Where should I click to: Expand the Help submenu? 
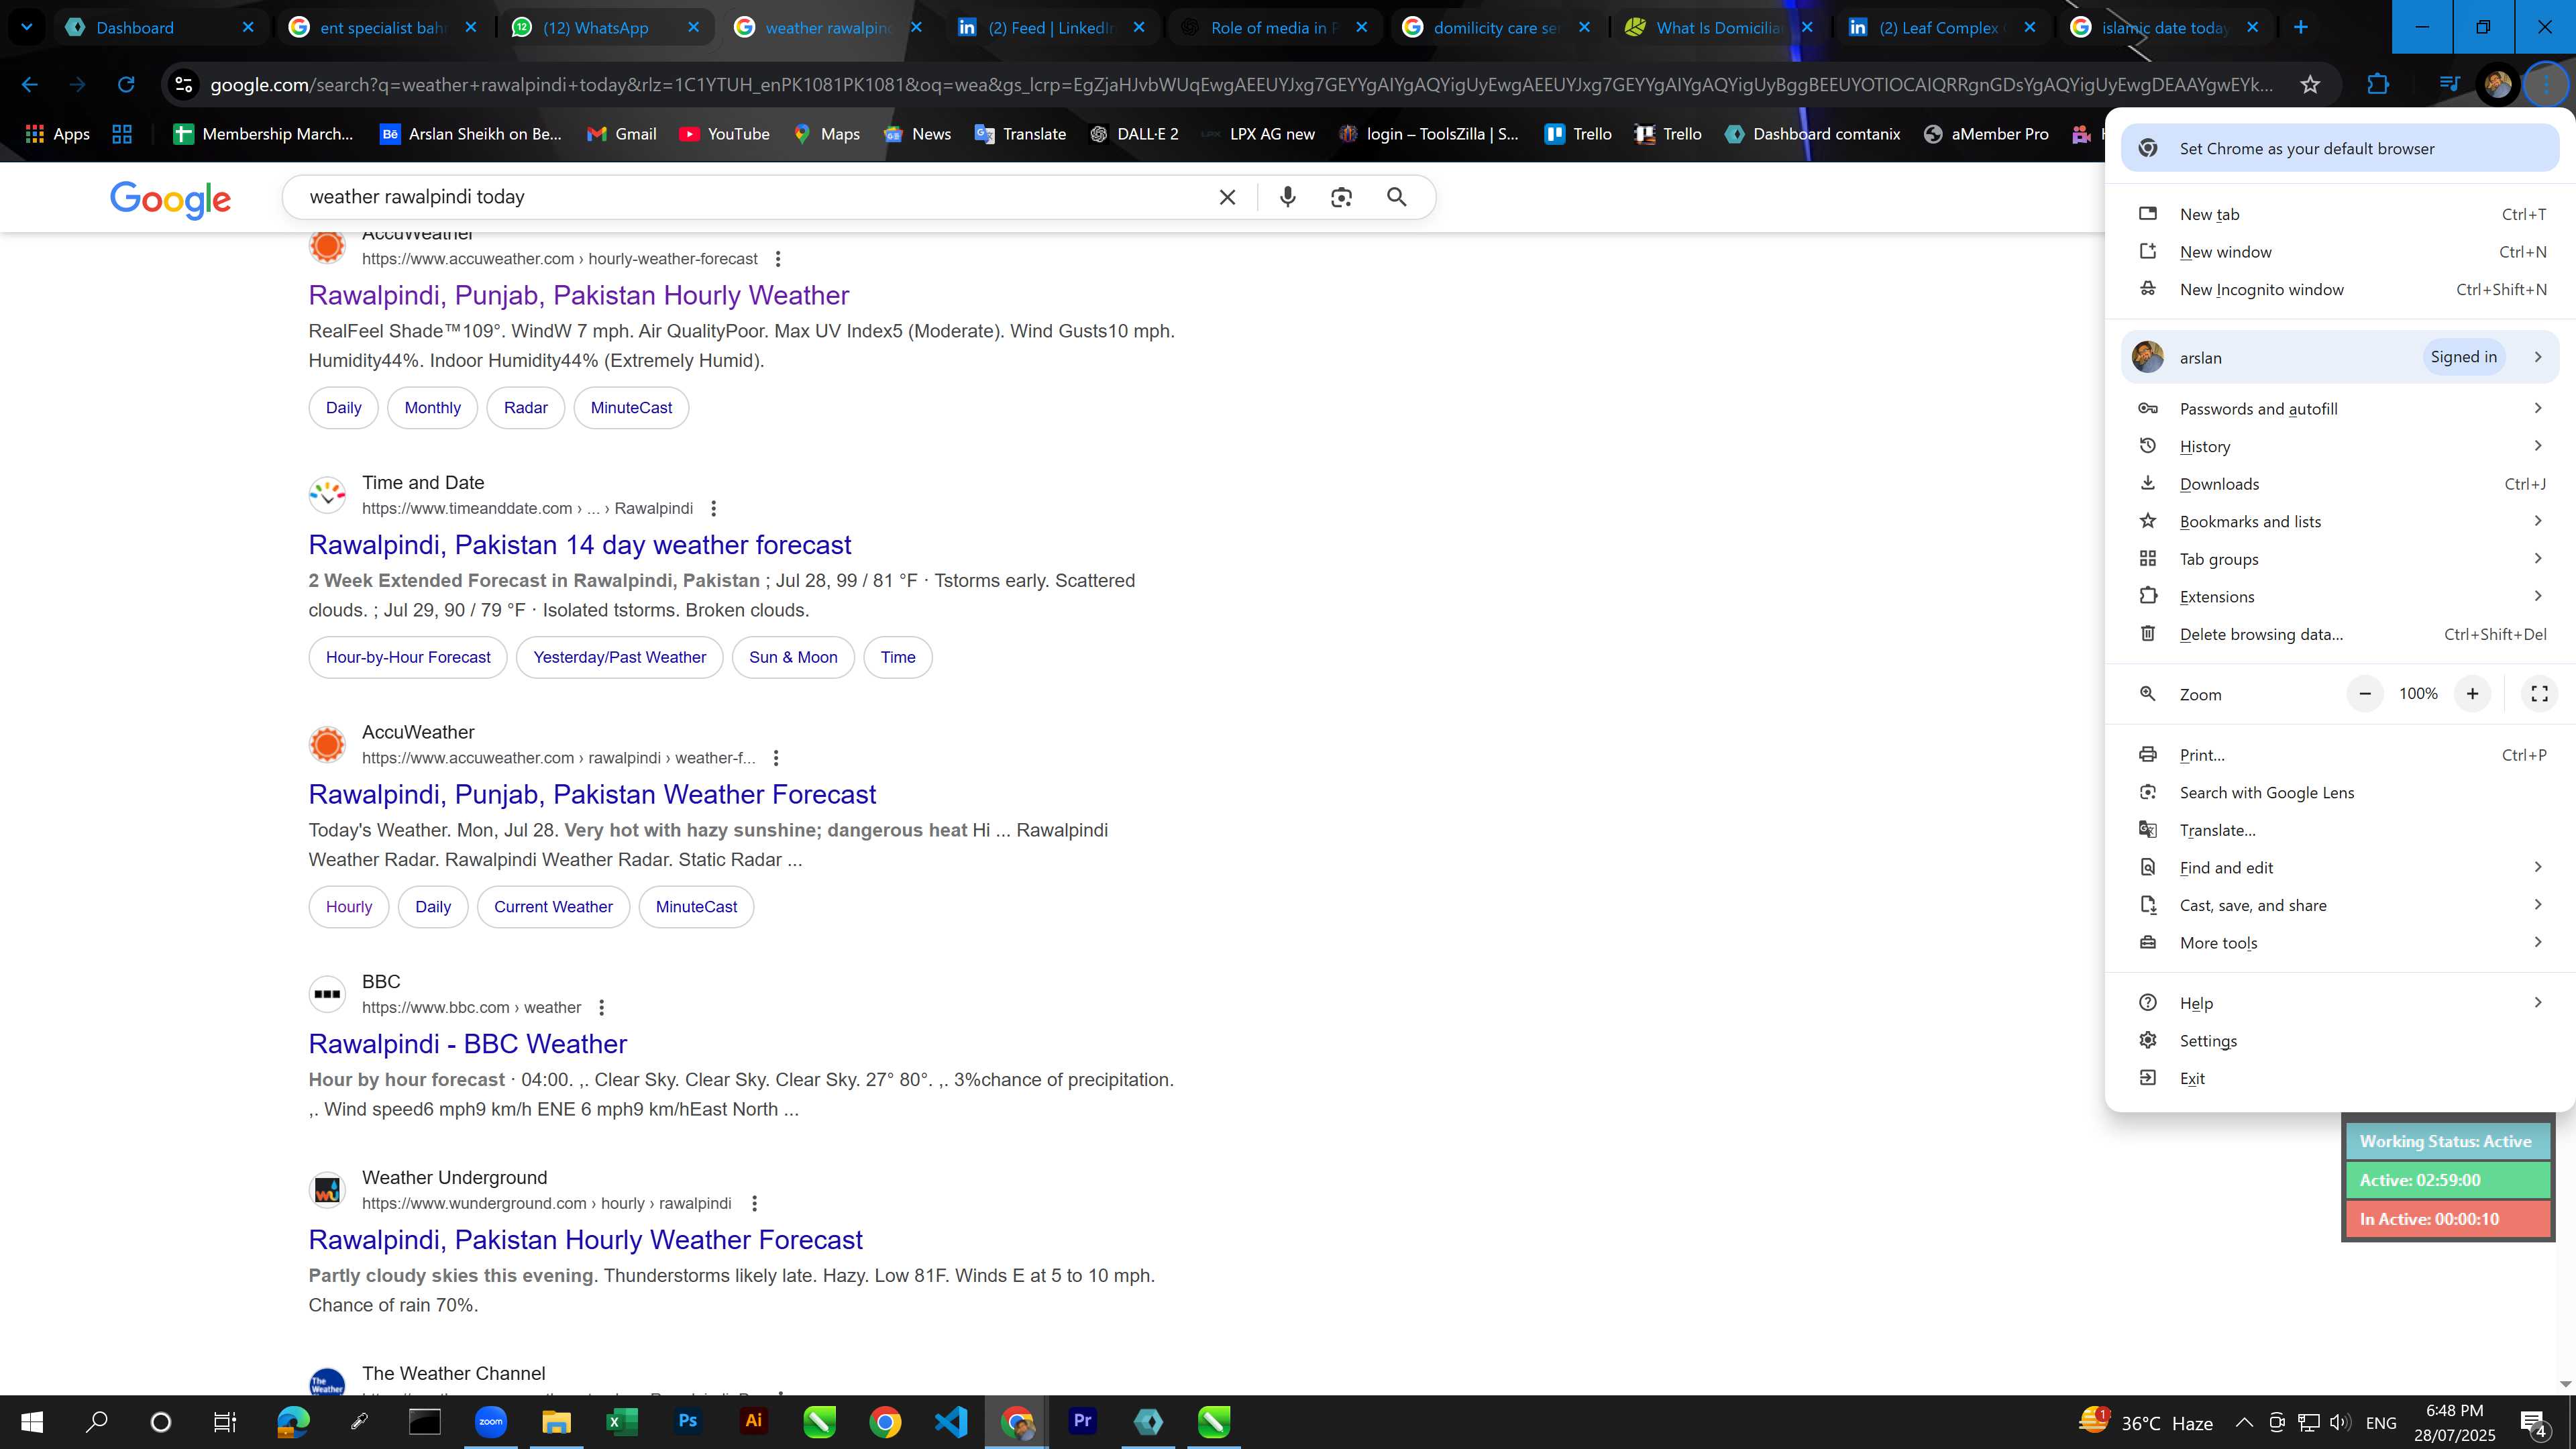[2340, 1003]
